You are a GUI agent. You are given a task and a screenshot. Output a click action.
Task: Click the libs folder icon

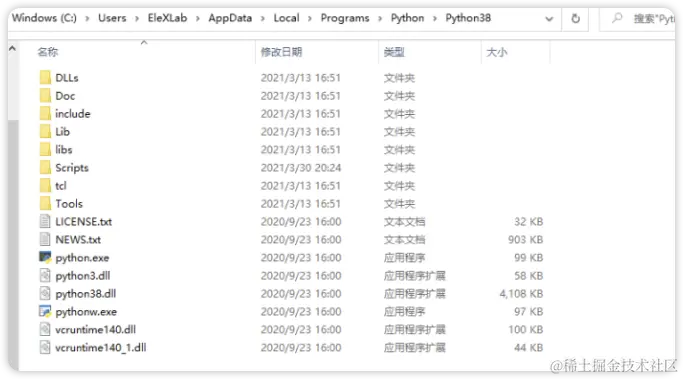[45, 149]
